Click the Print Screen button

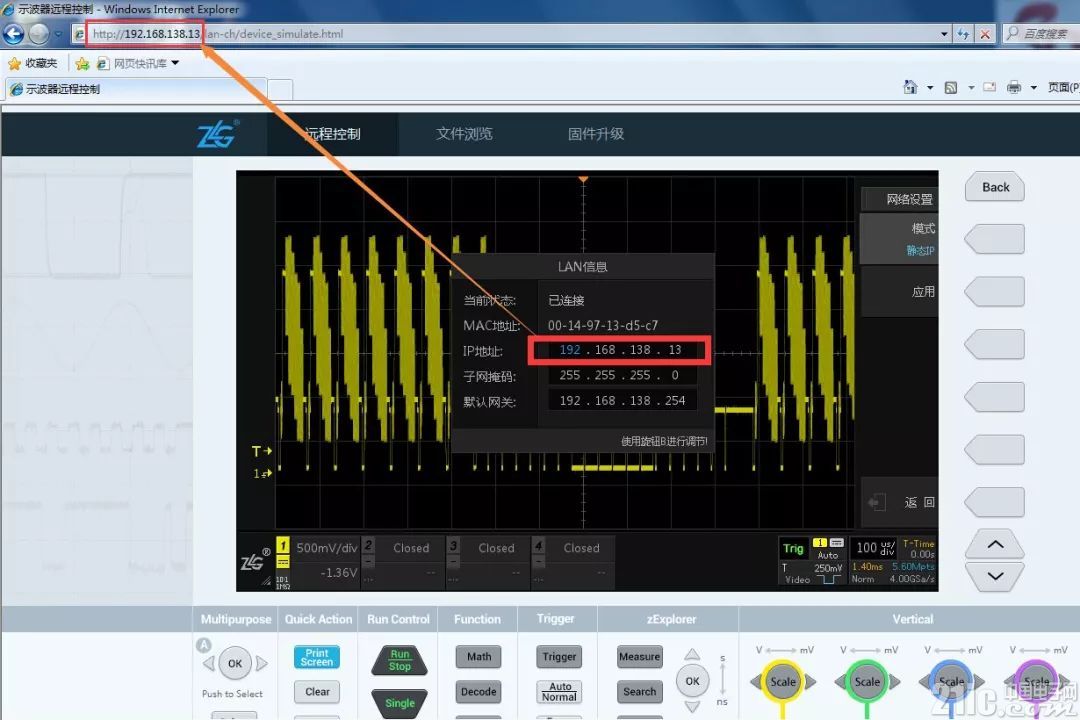(x=317, y=657)
